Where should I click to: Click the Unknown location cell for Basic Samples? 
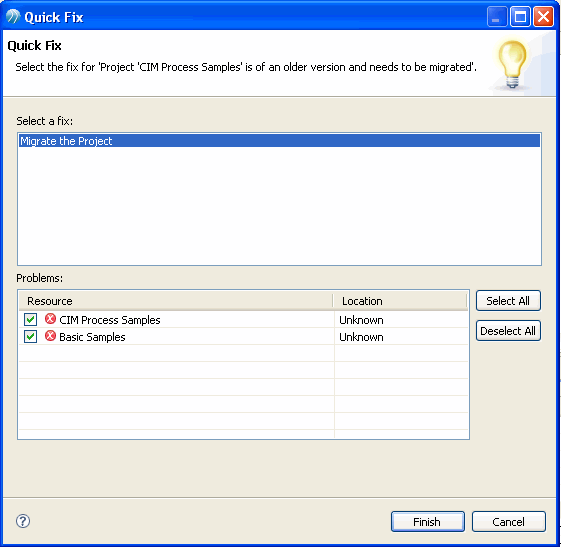click(361, 337)
